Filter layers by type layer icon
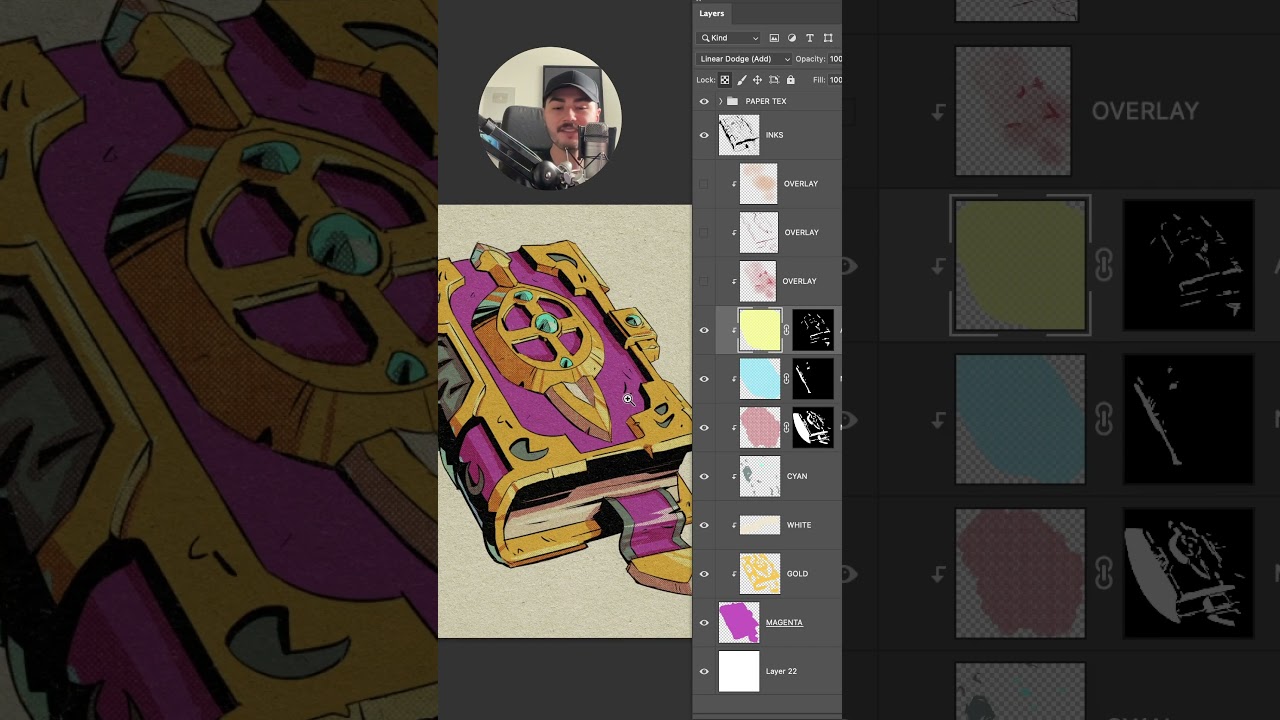 coord(810,38)
